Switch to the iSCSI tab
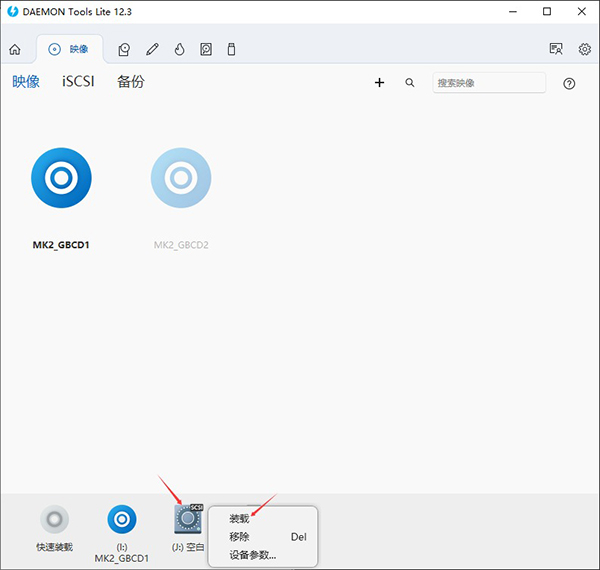The image size is (600, 570). coord(78,82)
